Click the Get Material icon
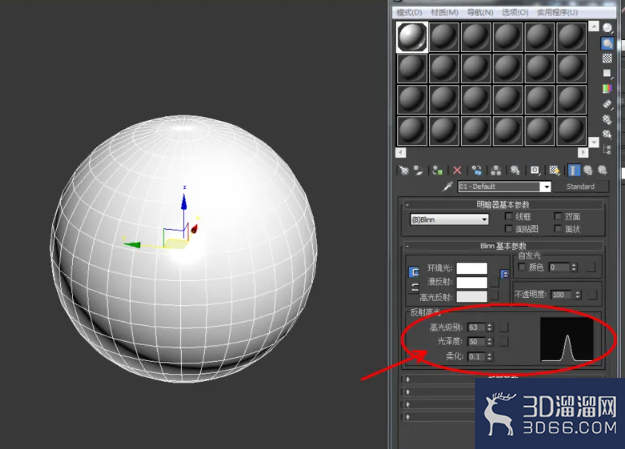This screenshot has height=449, width=625. 404,171
